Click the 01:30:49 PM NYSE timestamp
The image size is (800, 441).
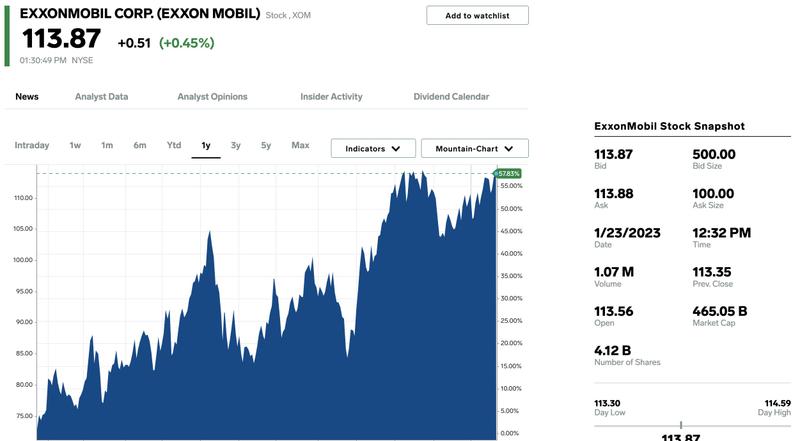coord(56,60)
